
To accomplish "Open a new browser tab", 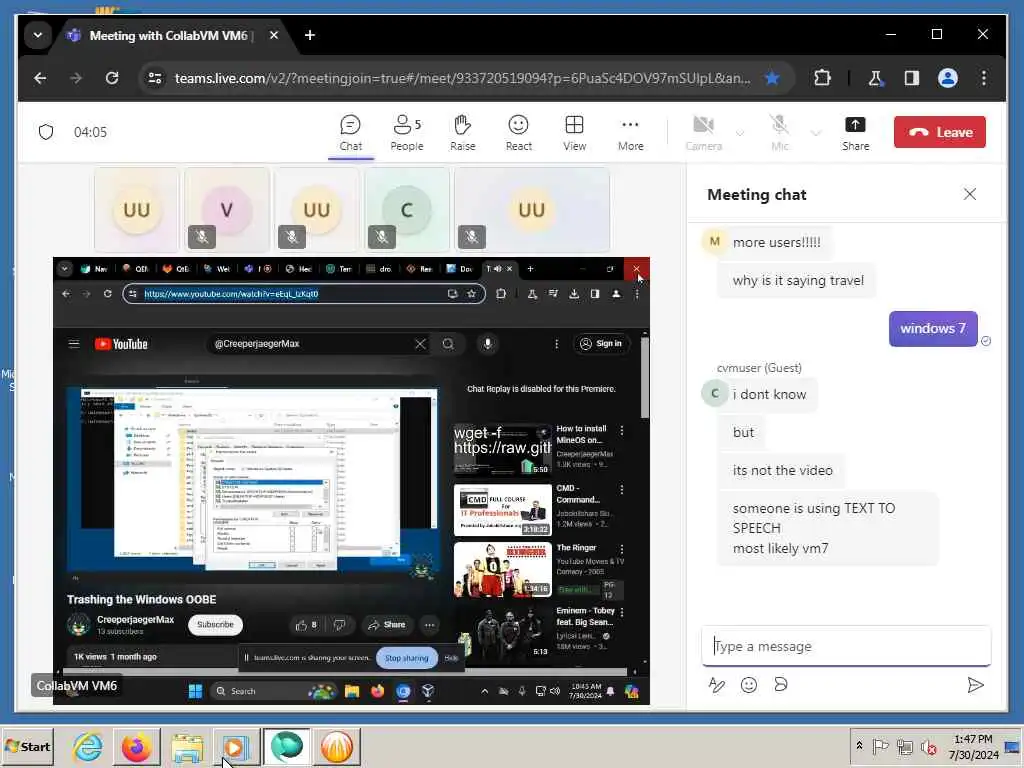I will pyautogui.click(x=310, y=35).
